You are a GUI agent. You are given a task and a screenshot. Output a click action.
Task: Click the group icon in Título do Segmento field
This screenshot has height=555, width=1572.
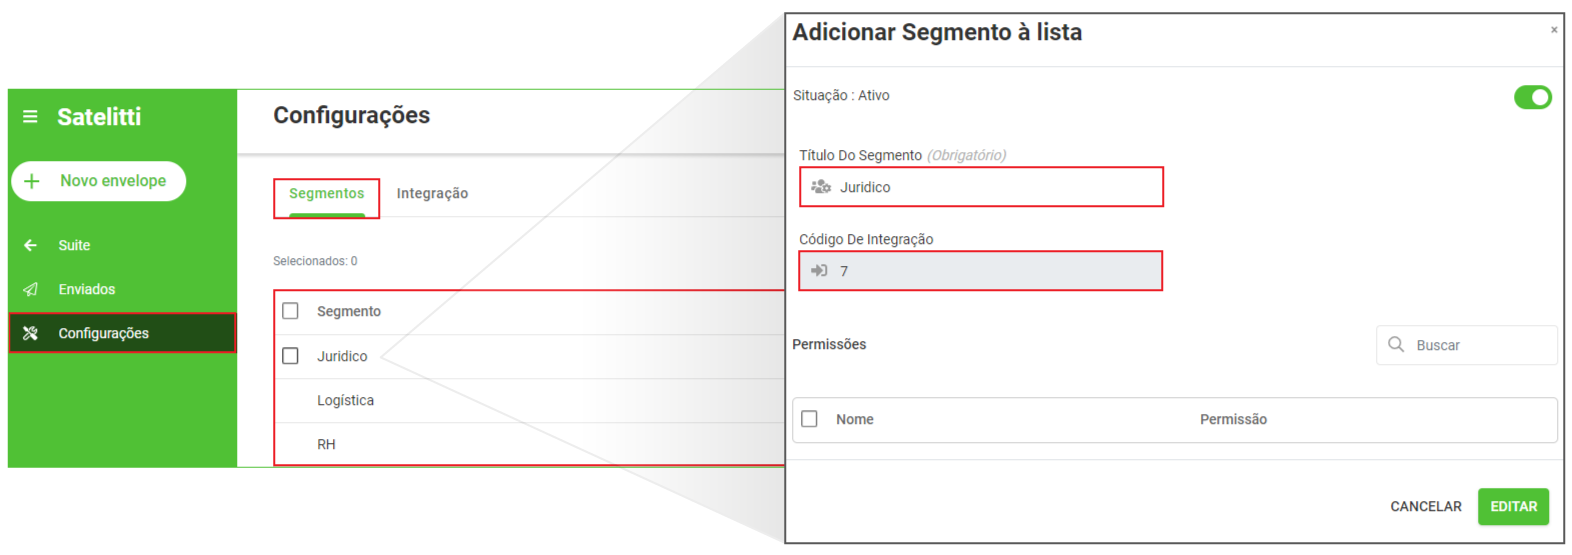point(821,187)
